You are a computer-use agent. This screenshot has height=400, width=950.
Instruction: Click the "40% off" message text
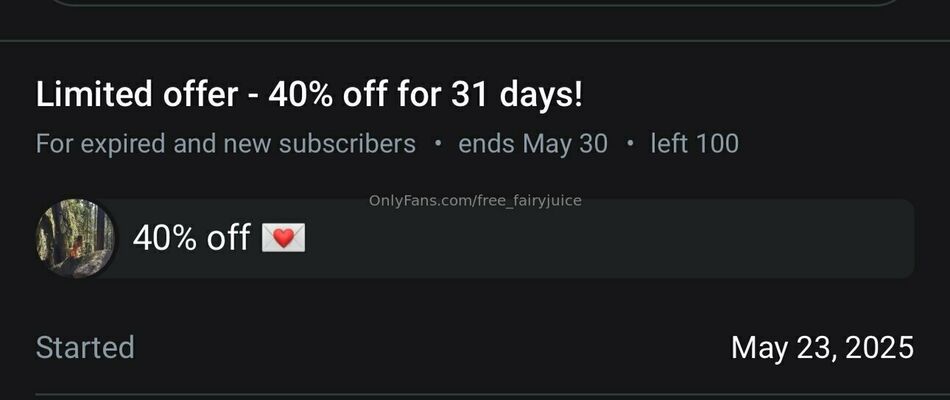tap(191, 238)
